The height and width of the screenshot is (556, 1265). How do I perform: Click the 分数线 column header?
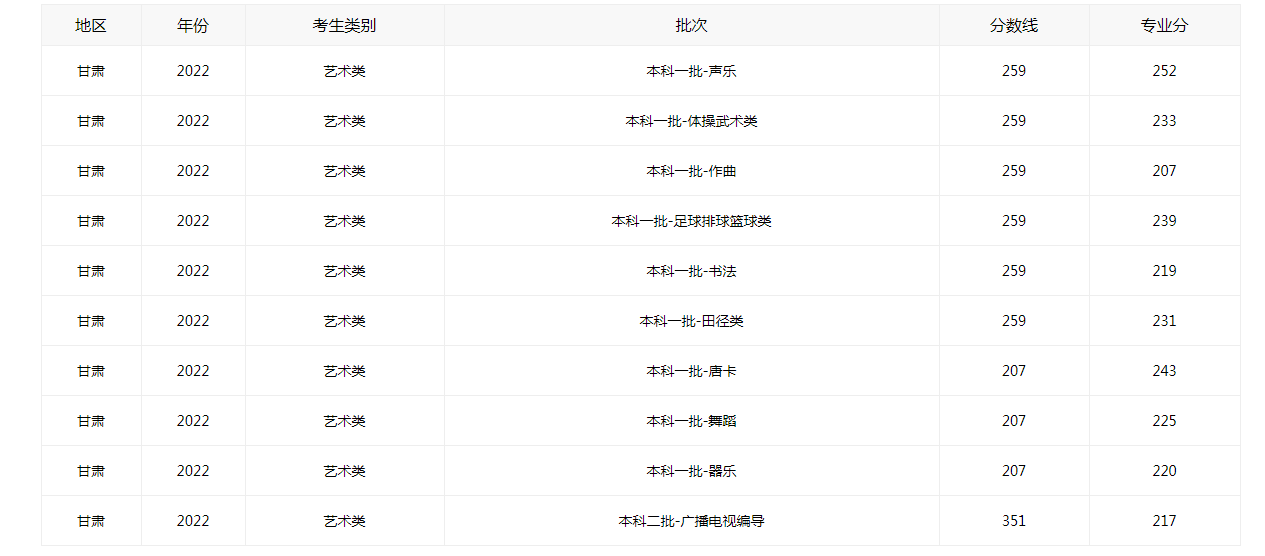pos(1014,26)
